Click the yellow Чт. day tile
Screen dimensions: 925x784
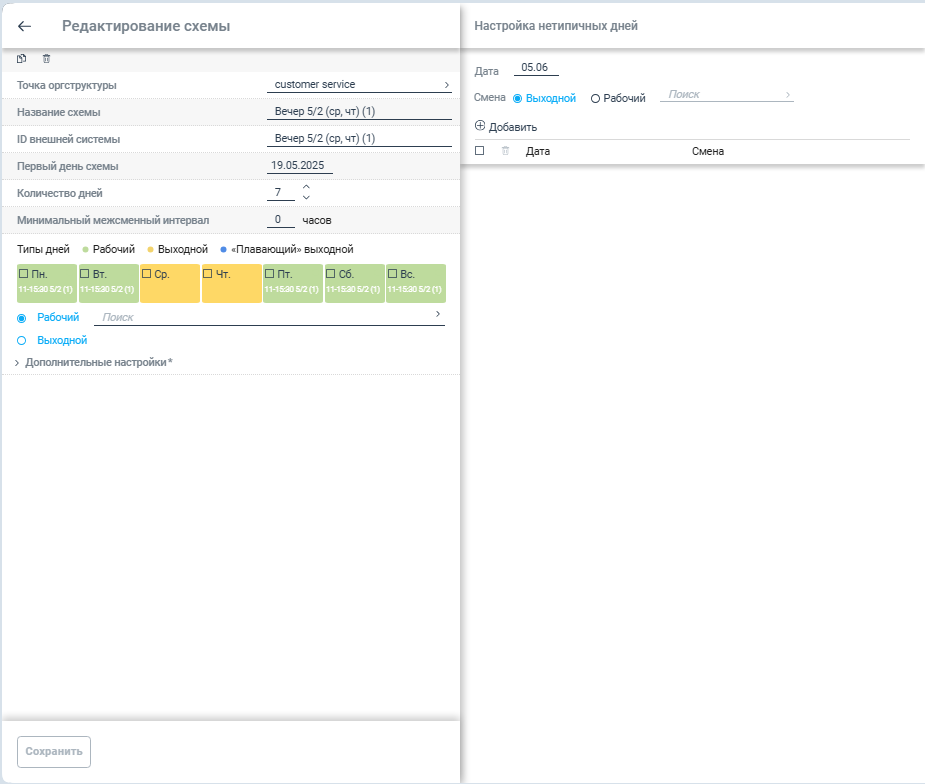point(232,284)
